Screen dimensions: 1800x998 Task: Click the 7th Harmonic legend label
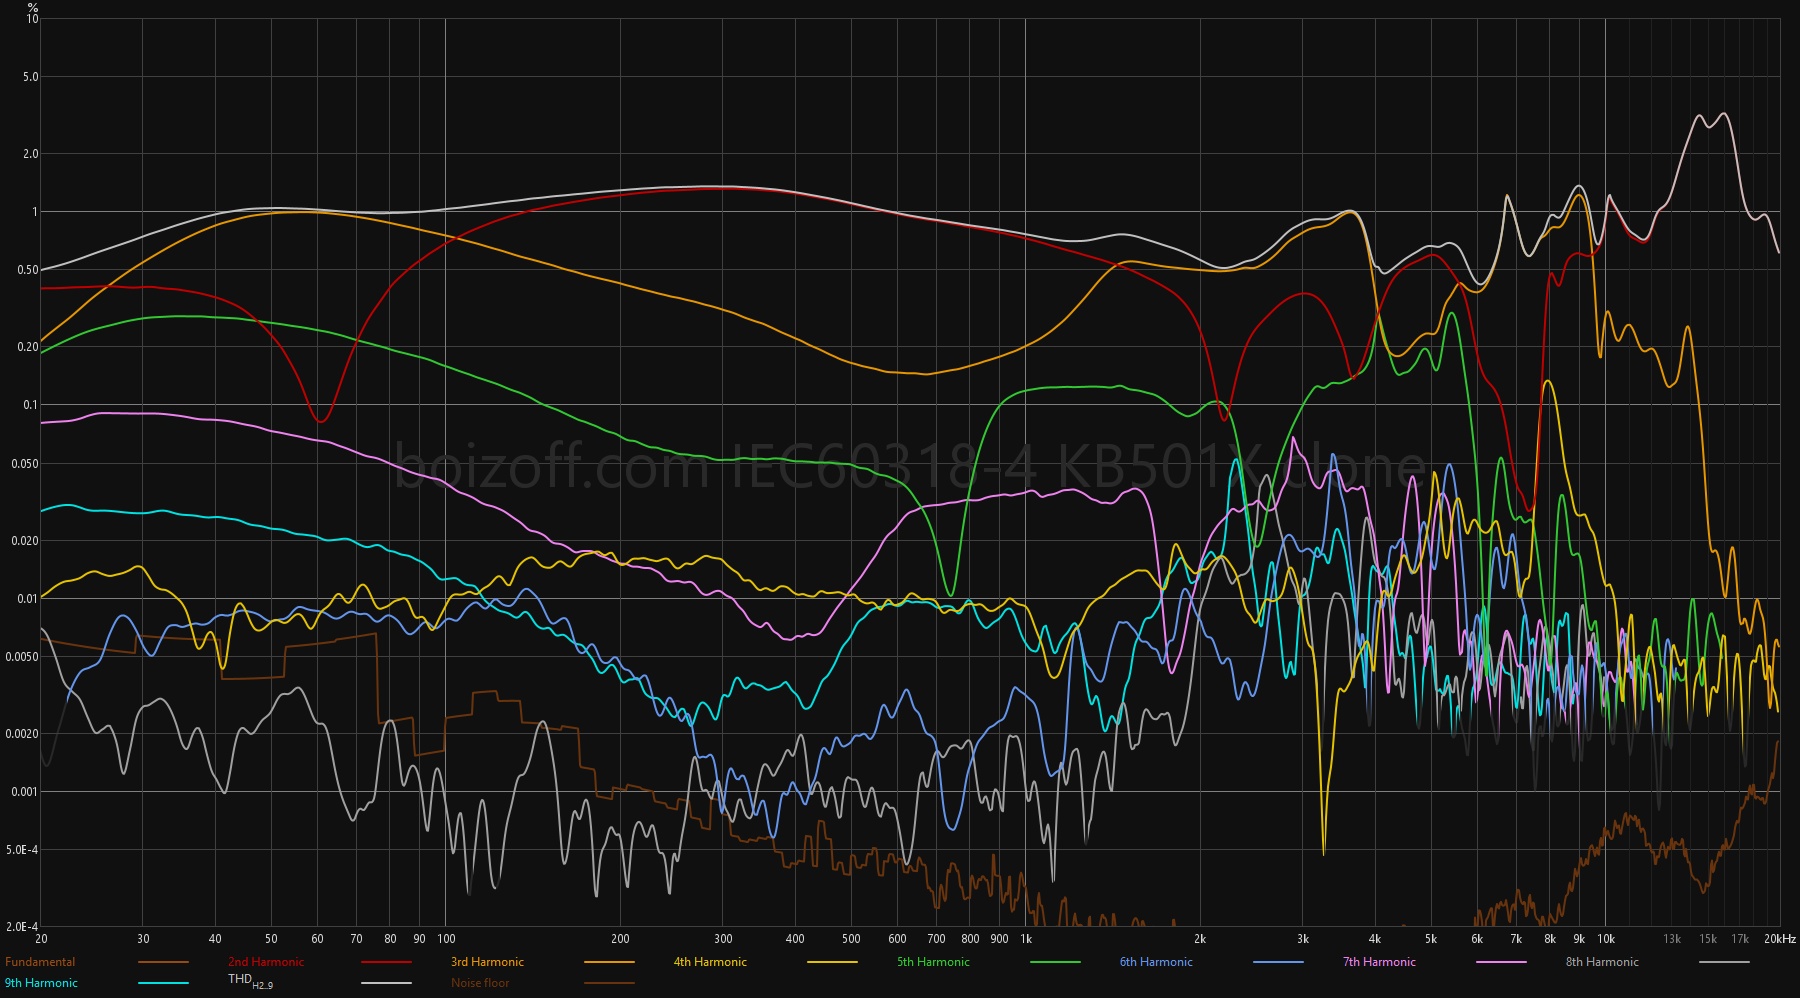pyautogui.click(x=1379, y=962)
